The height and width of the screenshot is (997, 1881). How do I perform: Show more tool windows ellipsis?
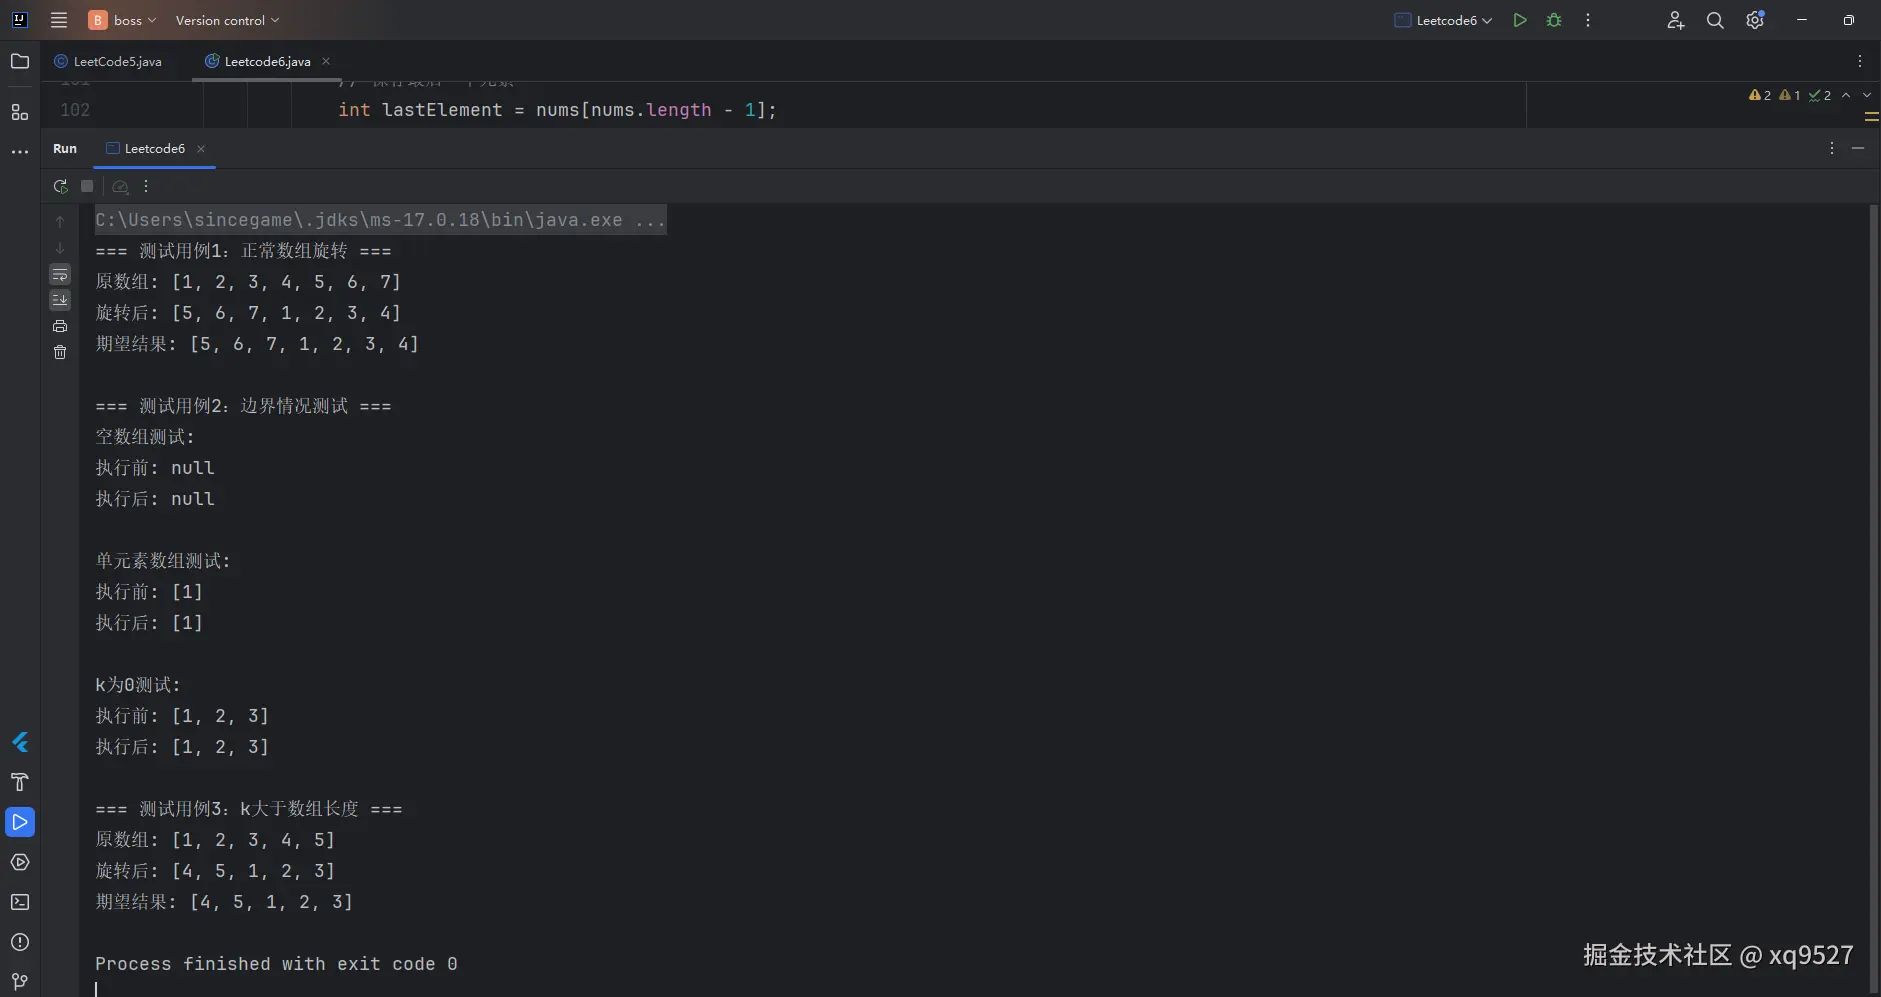click(x=20, y=152)
